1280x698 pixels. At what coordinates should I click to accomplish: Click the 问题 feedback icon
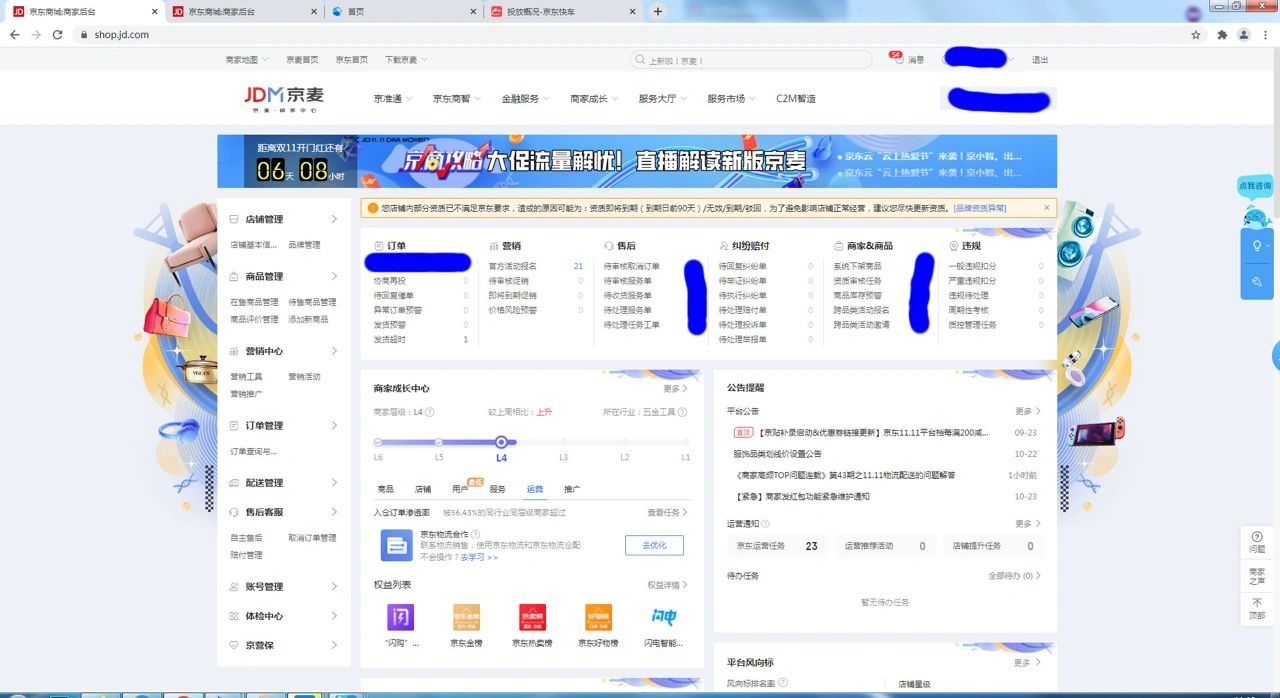click(x=1257, y=541)
